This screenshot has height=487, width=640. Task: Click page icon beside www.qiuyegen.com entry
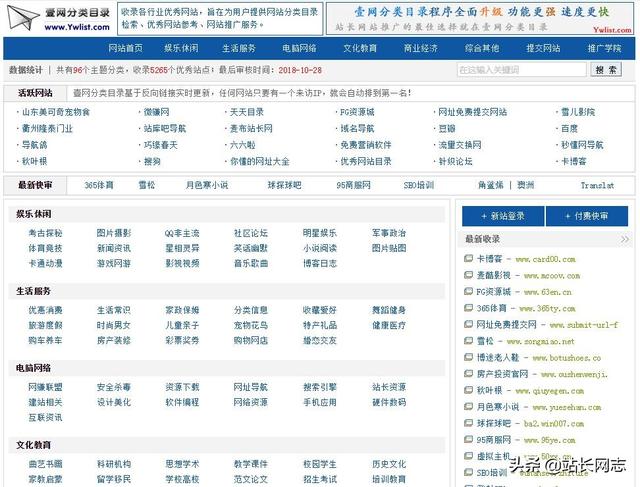coord(468,390)
